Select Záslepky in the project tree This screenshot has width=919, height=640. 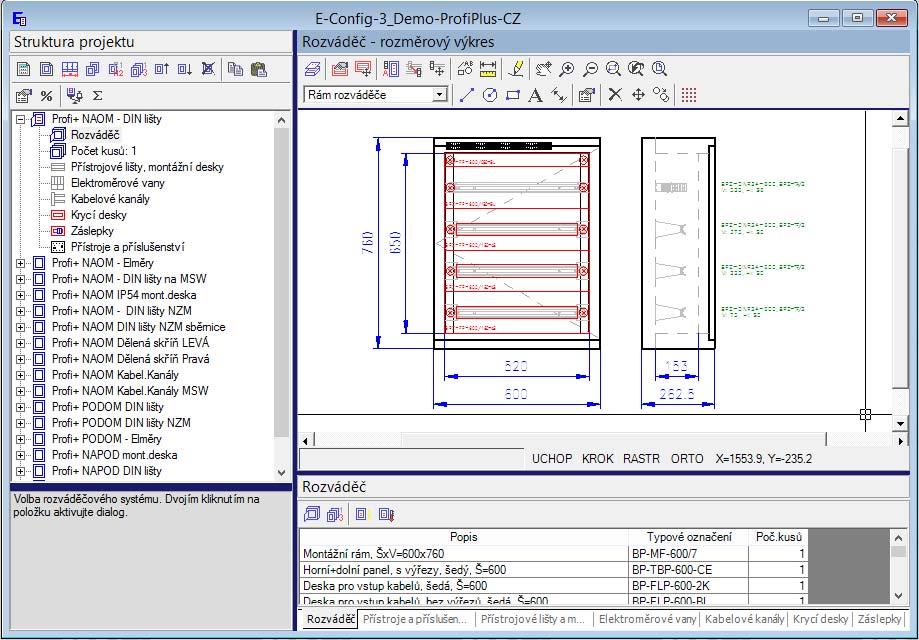coord(92,231)
